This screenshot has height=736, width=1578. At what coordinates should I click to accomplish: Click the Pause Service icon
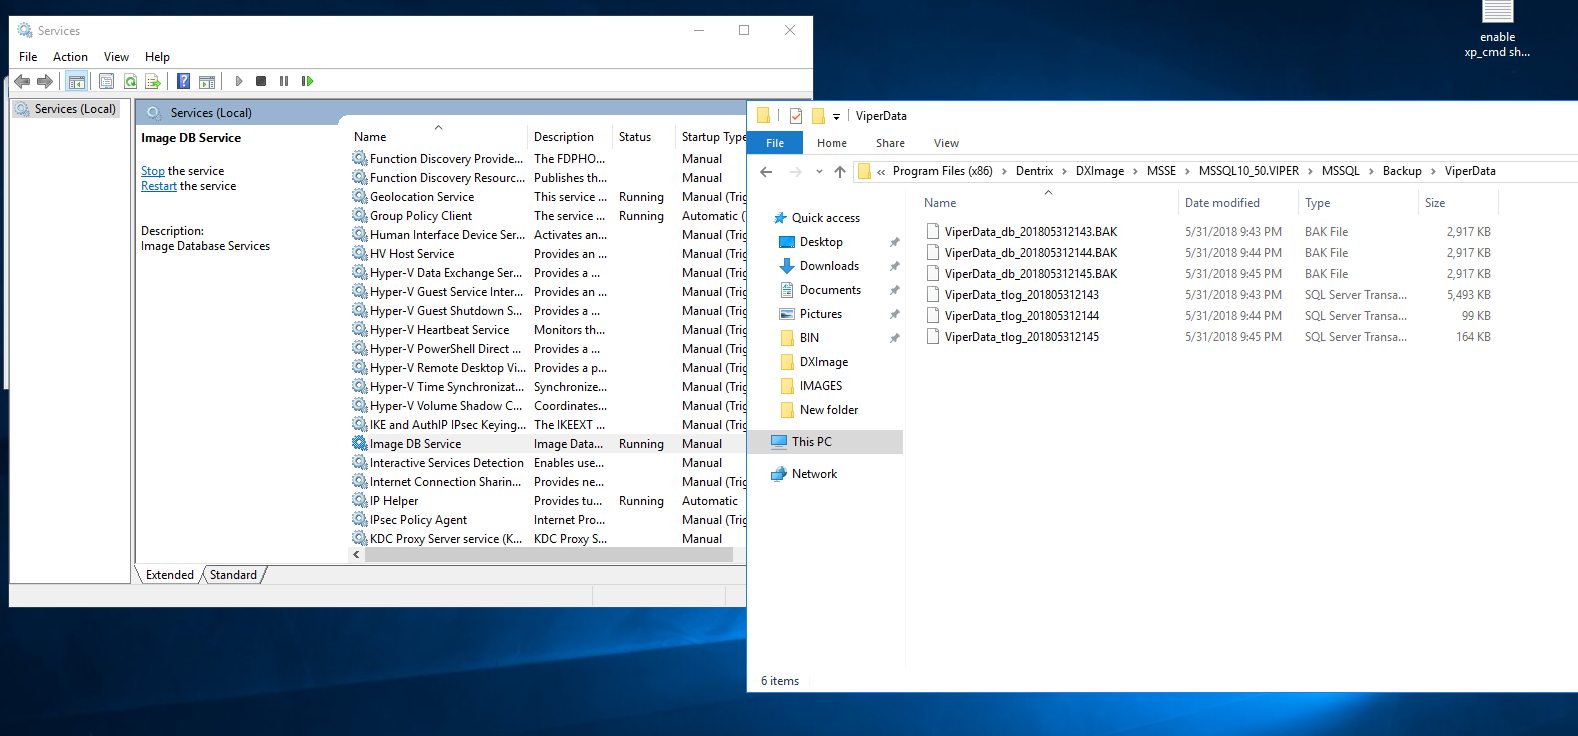[x=284, y=81]
